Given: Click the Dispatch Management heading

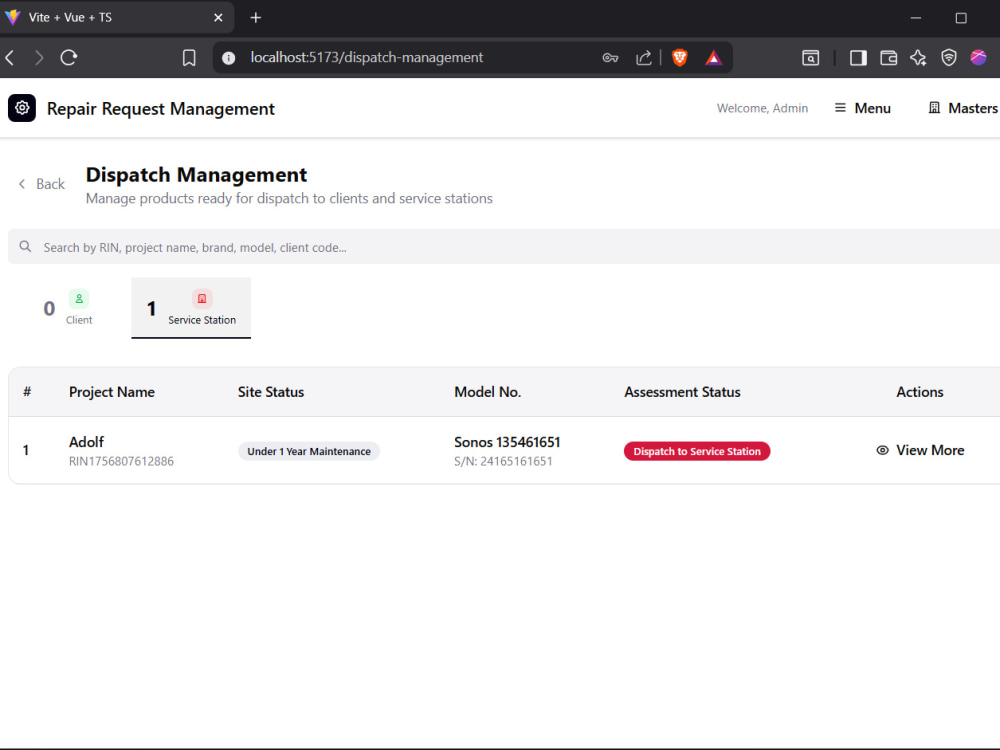Looking at the screenshot, I should coord(196,175).
